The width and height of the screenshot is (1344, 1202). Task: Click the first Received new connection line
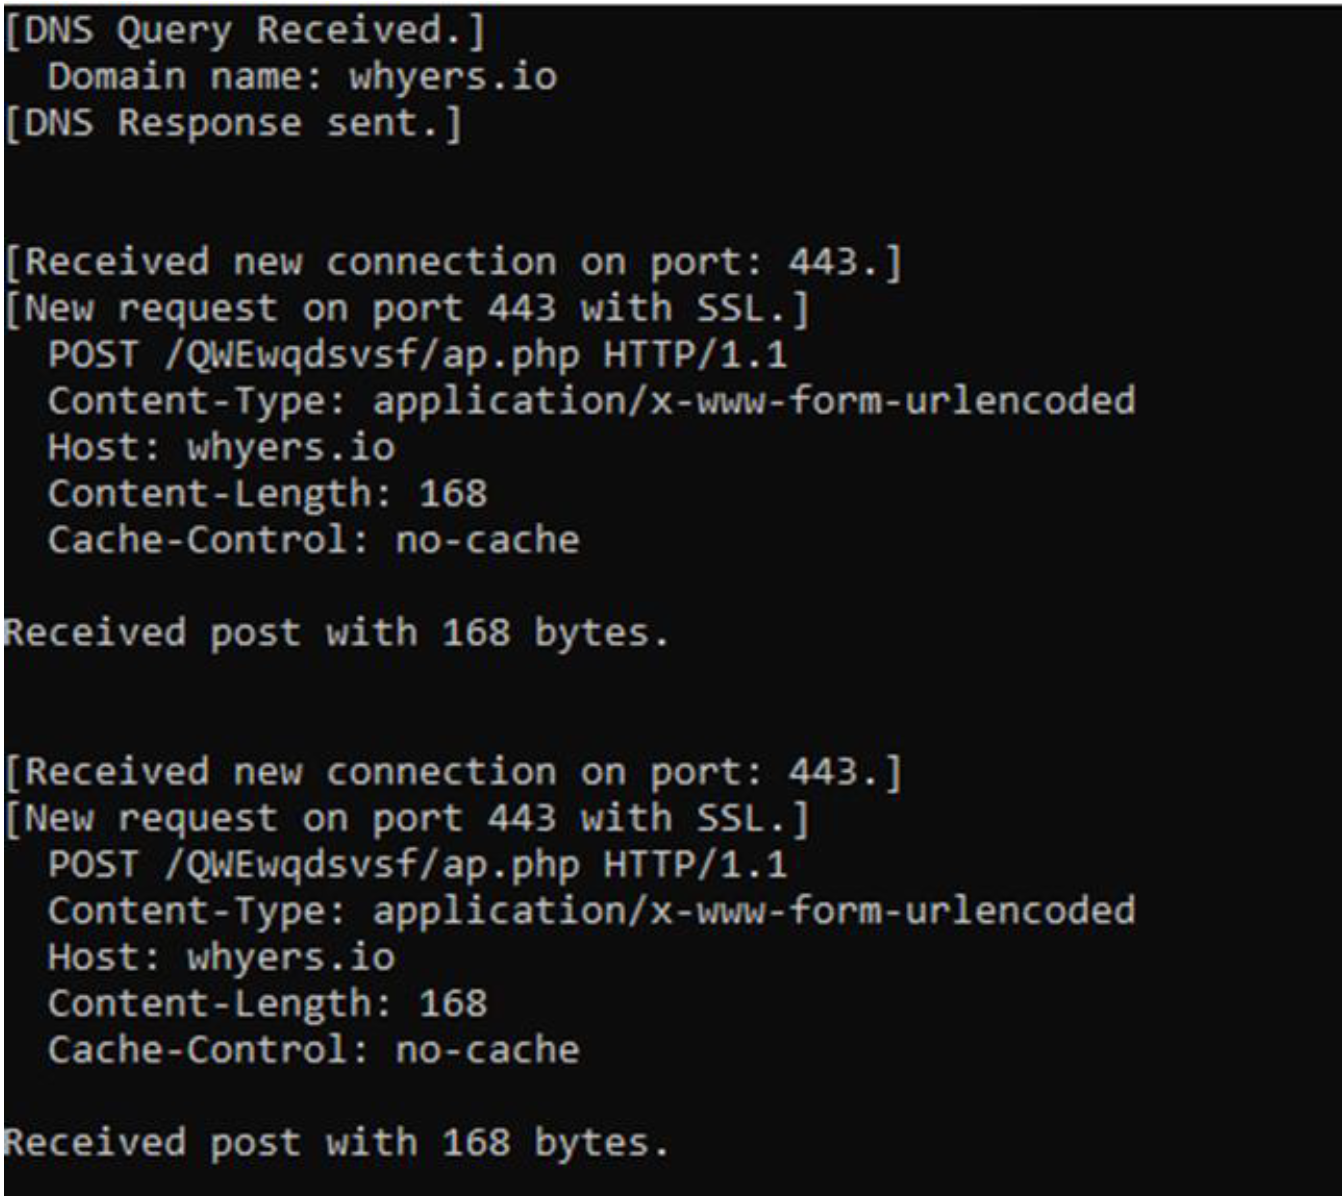click(453, 263)
